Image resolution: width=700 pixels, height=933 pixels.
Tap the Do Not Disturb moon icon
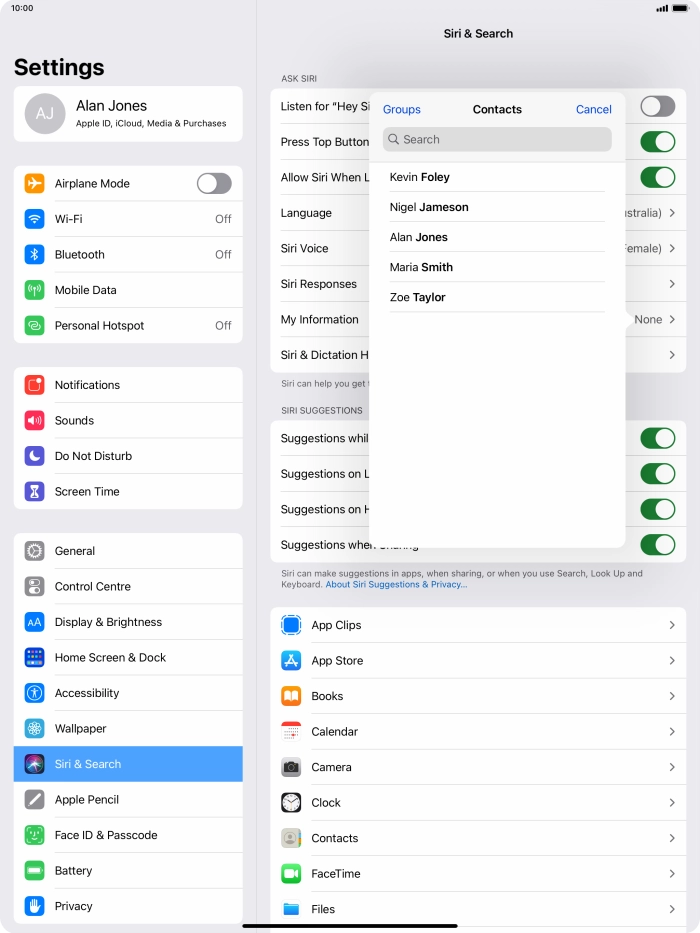click(x=35, y=456)
